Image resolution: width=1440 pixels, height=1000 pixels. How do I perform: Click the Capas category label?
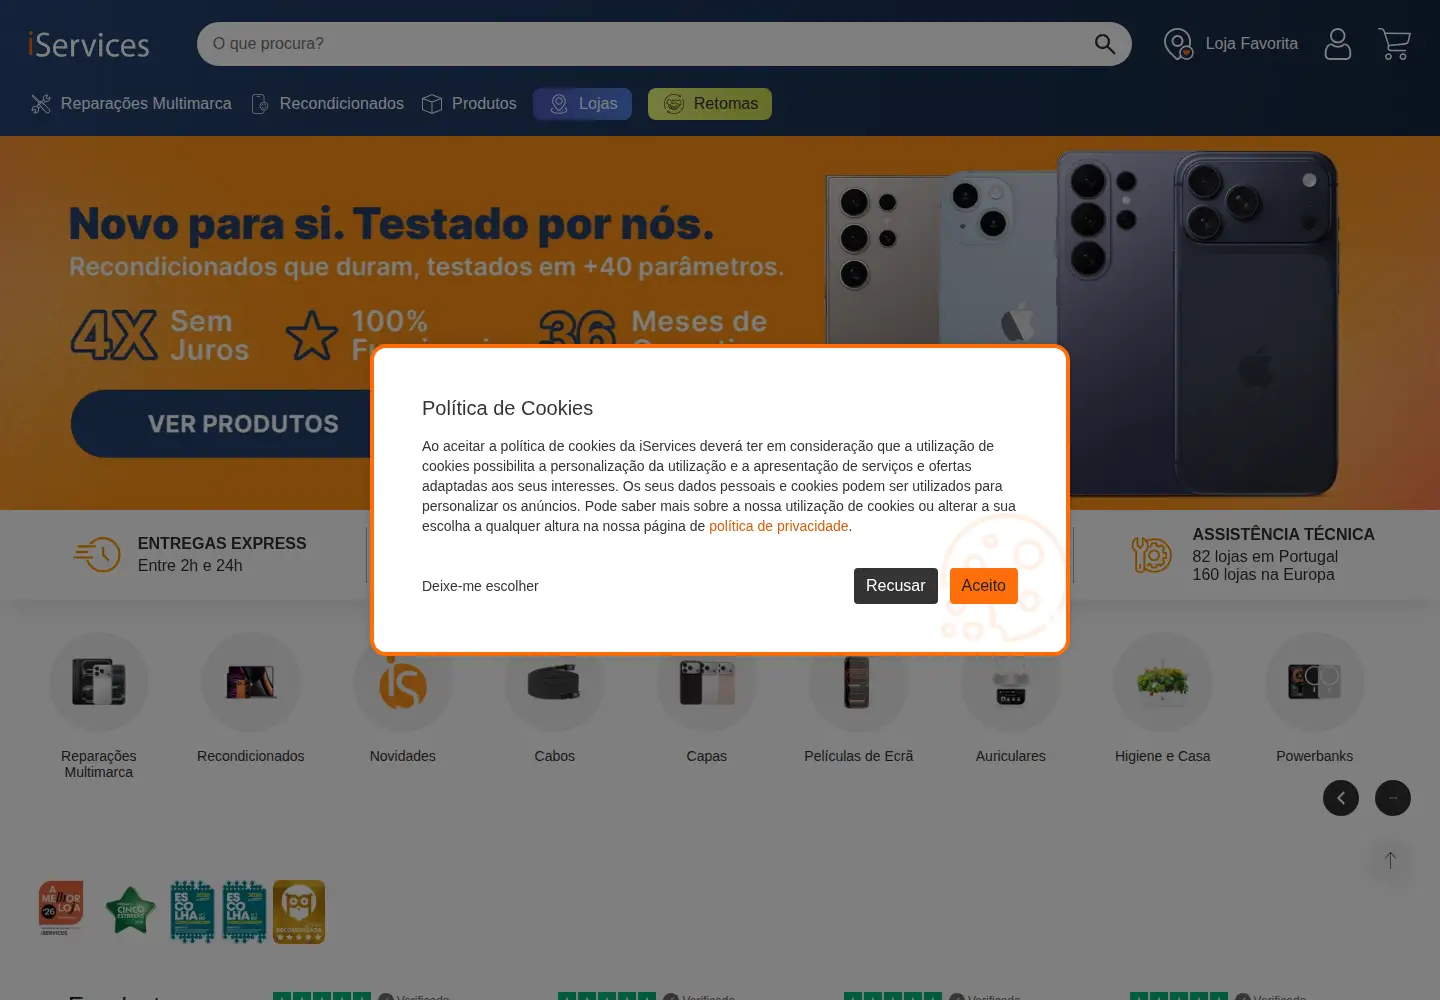coord(707,756)
